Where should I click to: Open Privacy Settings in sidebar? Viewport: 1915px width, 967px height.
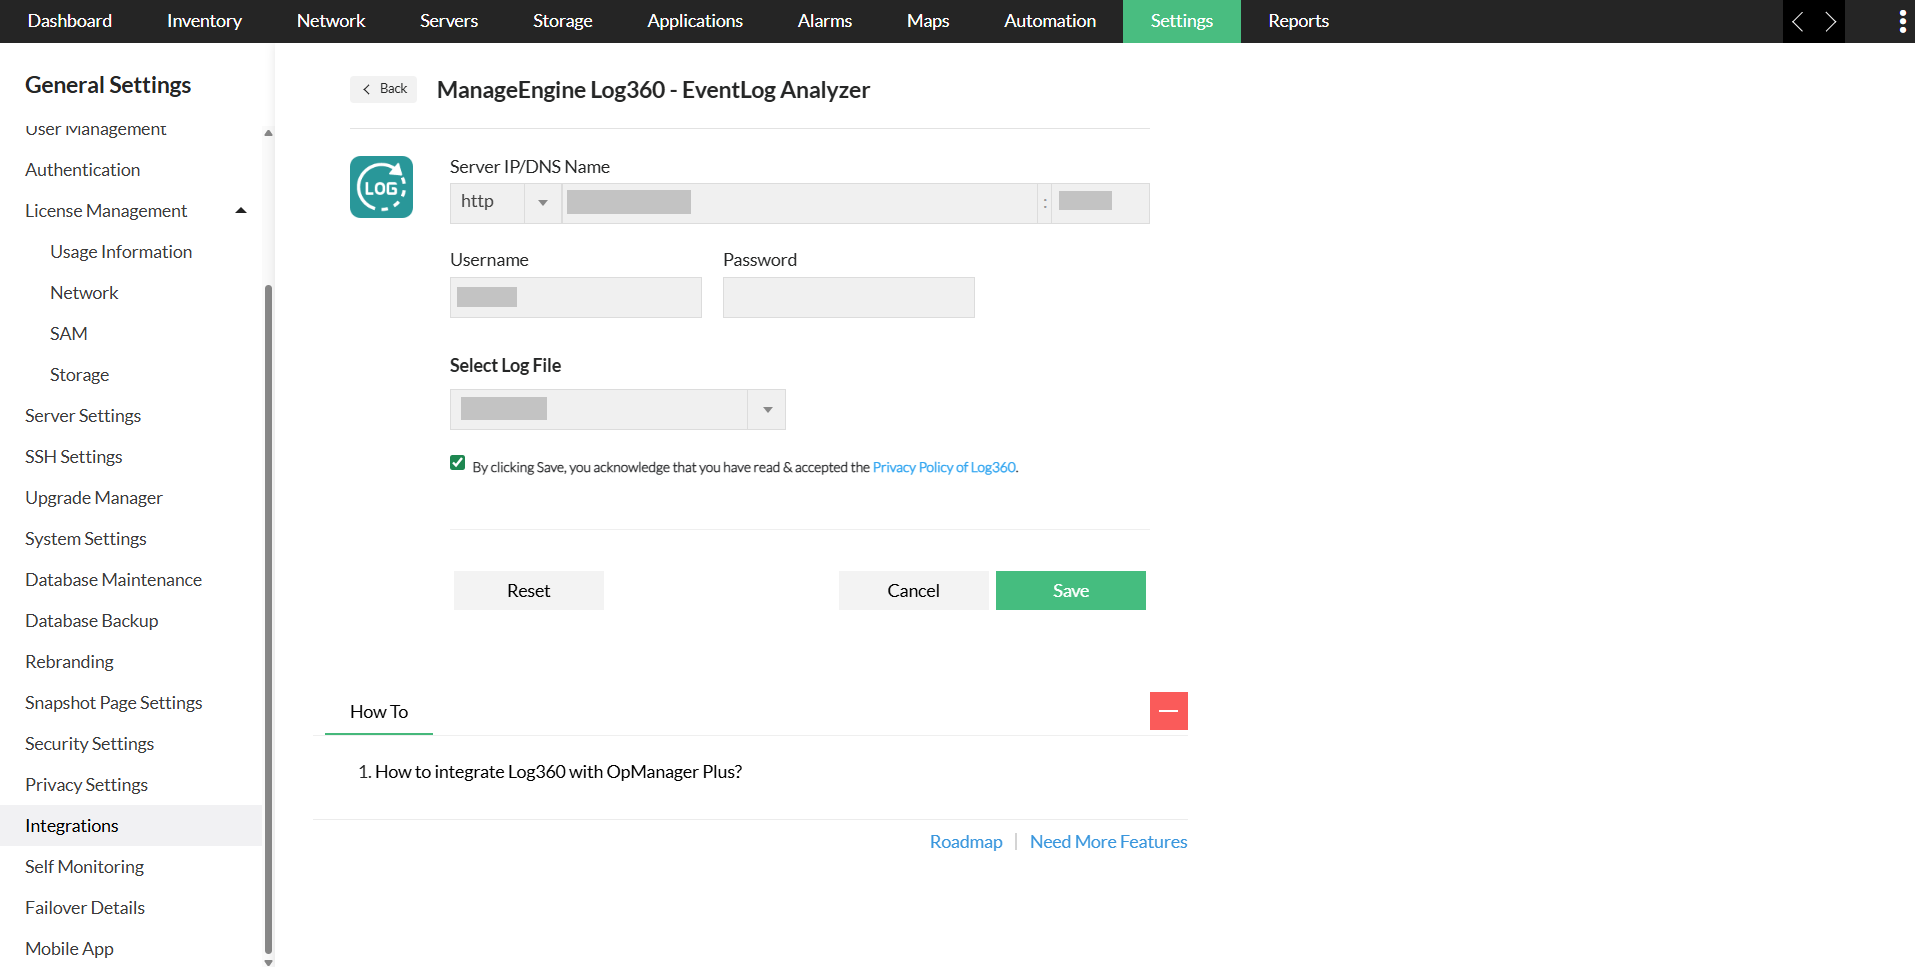(87, 785)
